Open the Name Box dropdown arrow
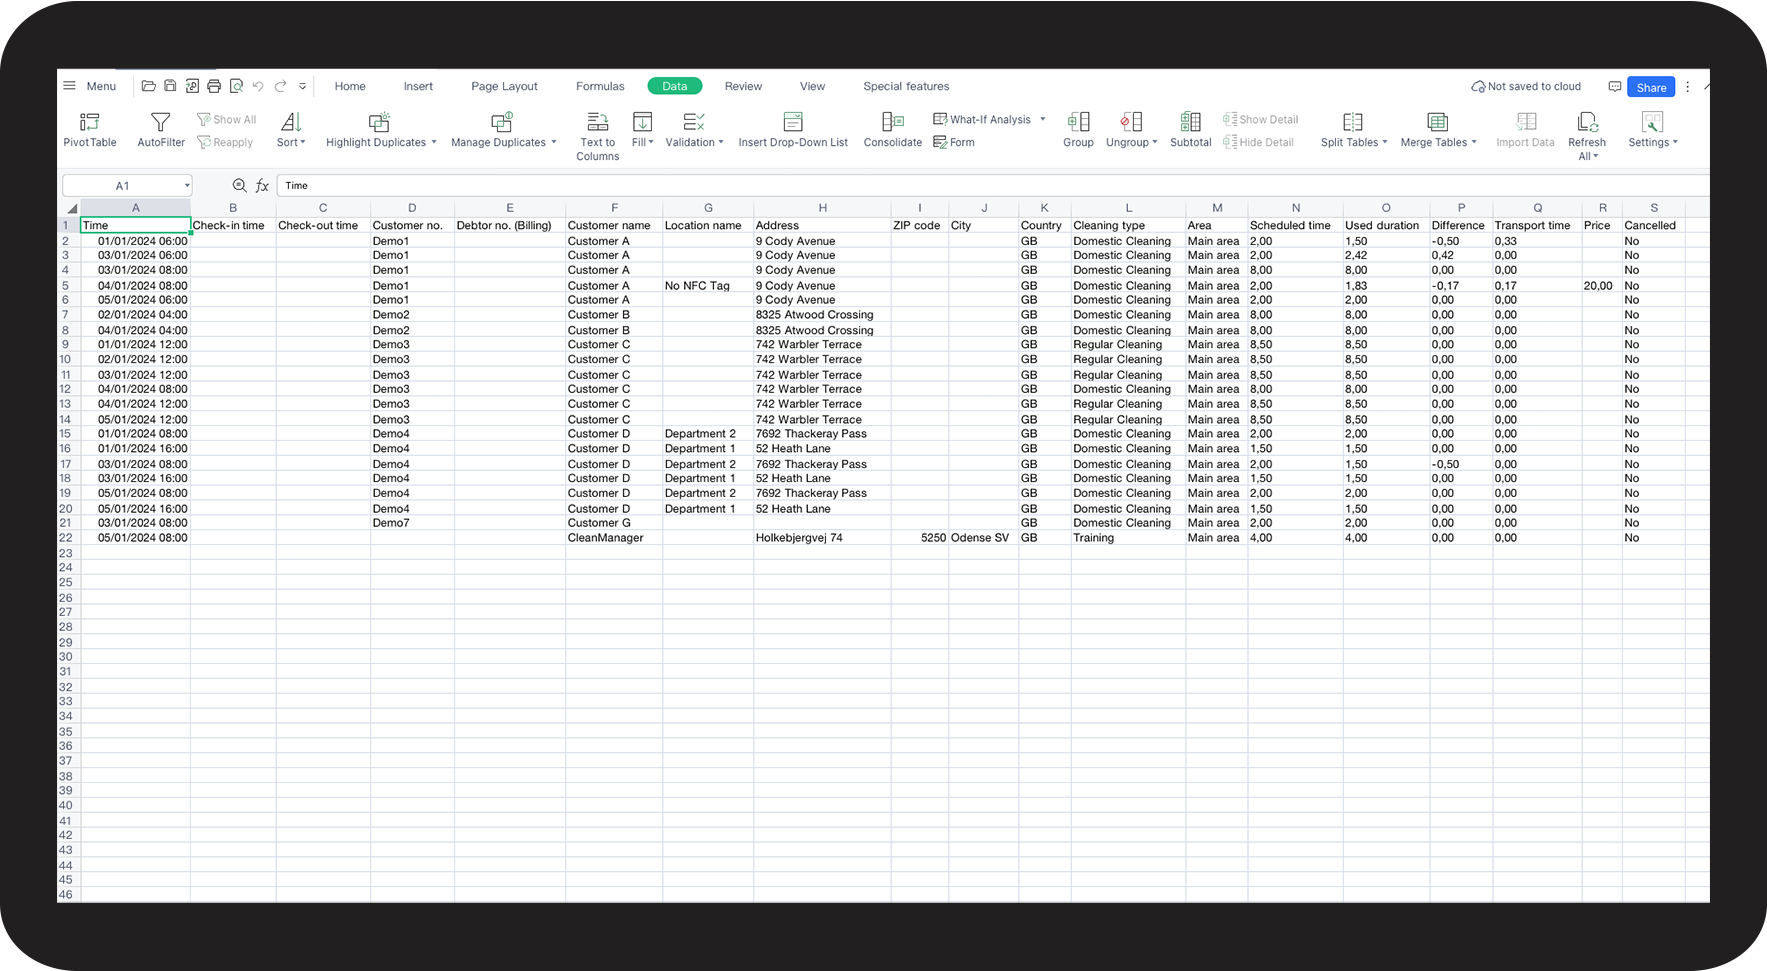 [x=186, y=186]
